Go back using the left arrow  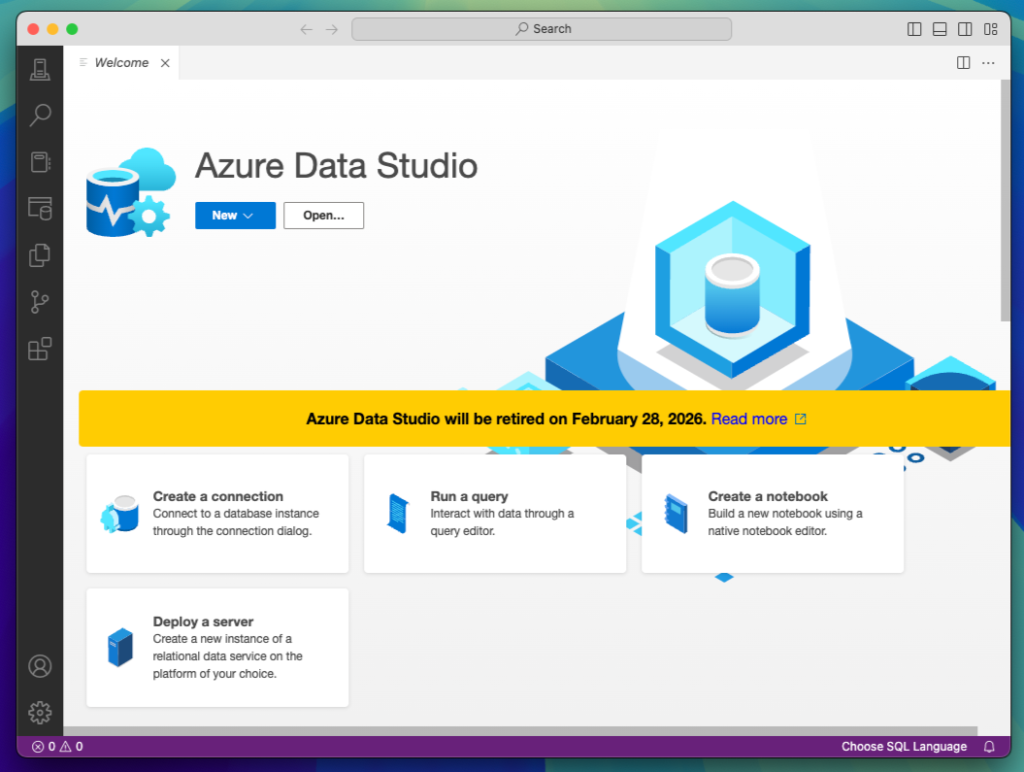[306, 29]
